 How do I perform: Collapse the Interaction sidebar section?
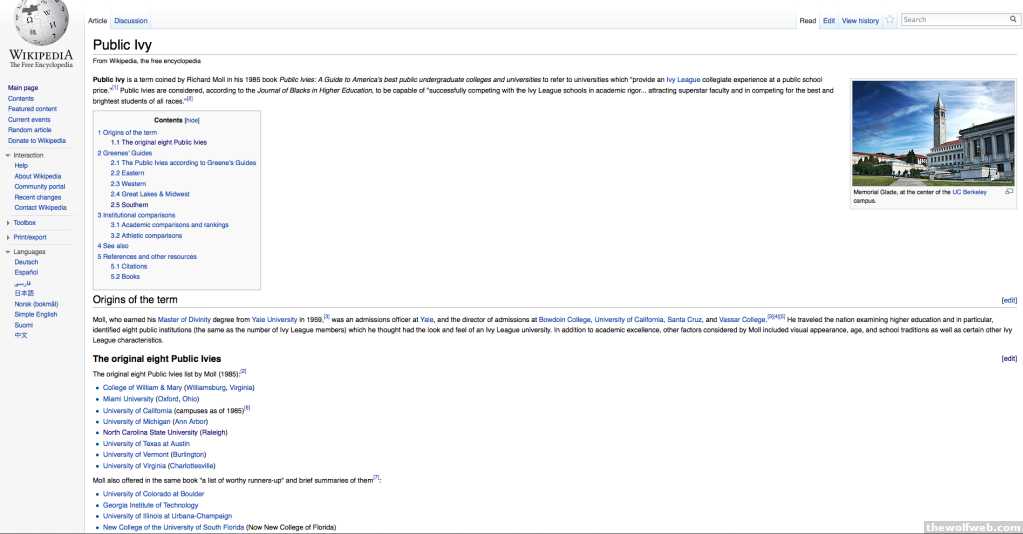tap(8, 156)
